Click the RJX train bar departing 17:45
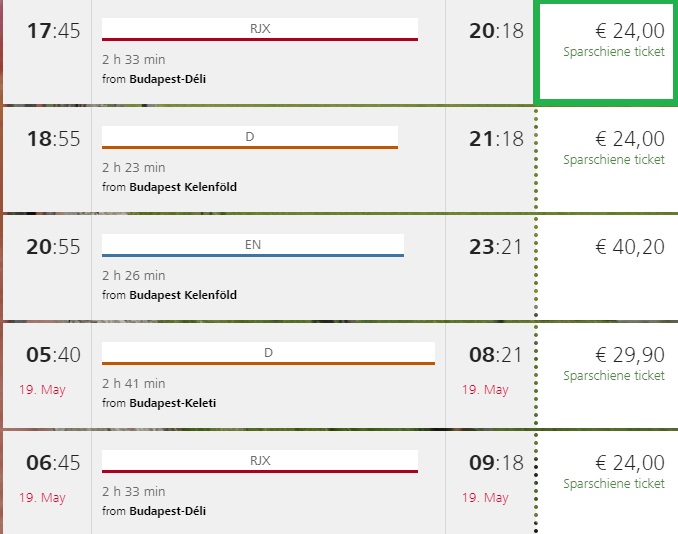 260,29
